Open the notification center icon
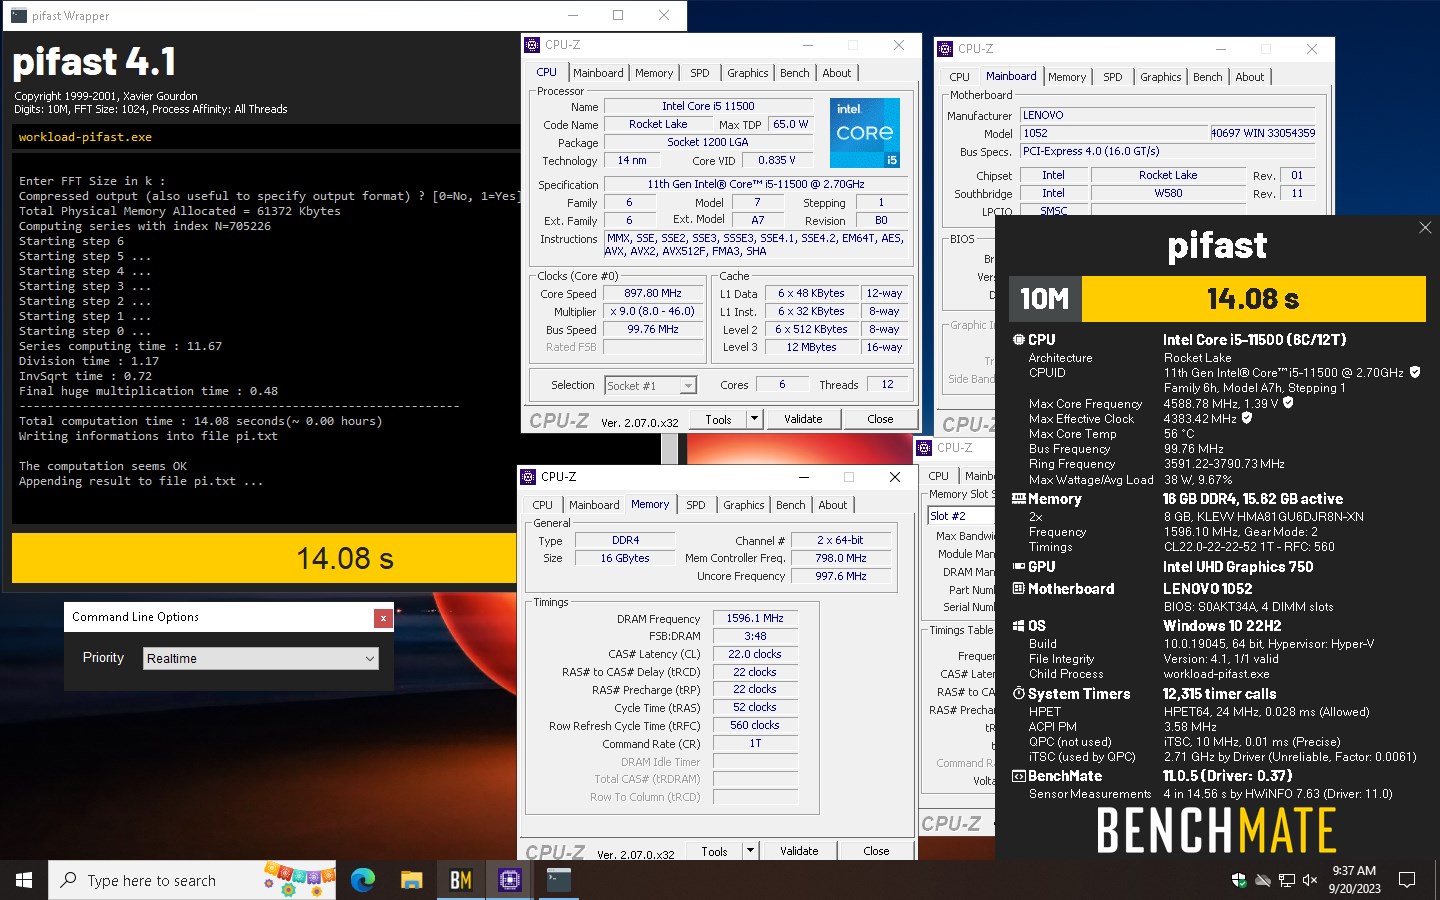 pyautogui.click(x=1407, y=880)
